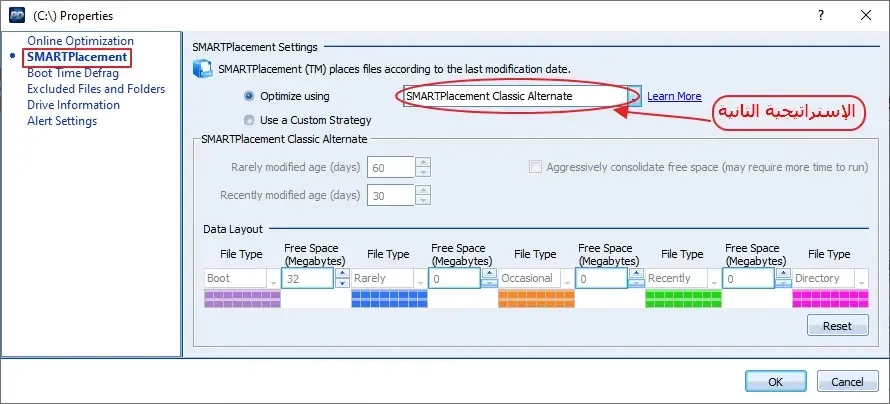Increase free space after the Recently zone
The height and width of the screenshot is (404, 890).
[x=783, y=273]
